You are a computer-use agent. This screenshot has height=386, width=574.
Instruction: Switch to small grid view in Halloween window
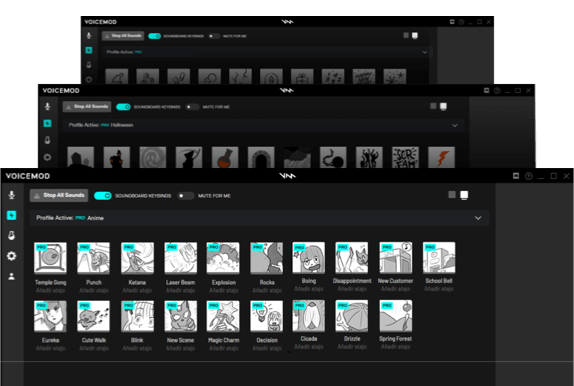pos(433,106)
